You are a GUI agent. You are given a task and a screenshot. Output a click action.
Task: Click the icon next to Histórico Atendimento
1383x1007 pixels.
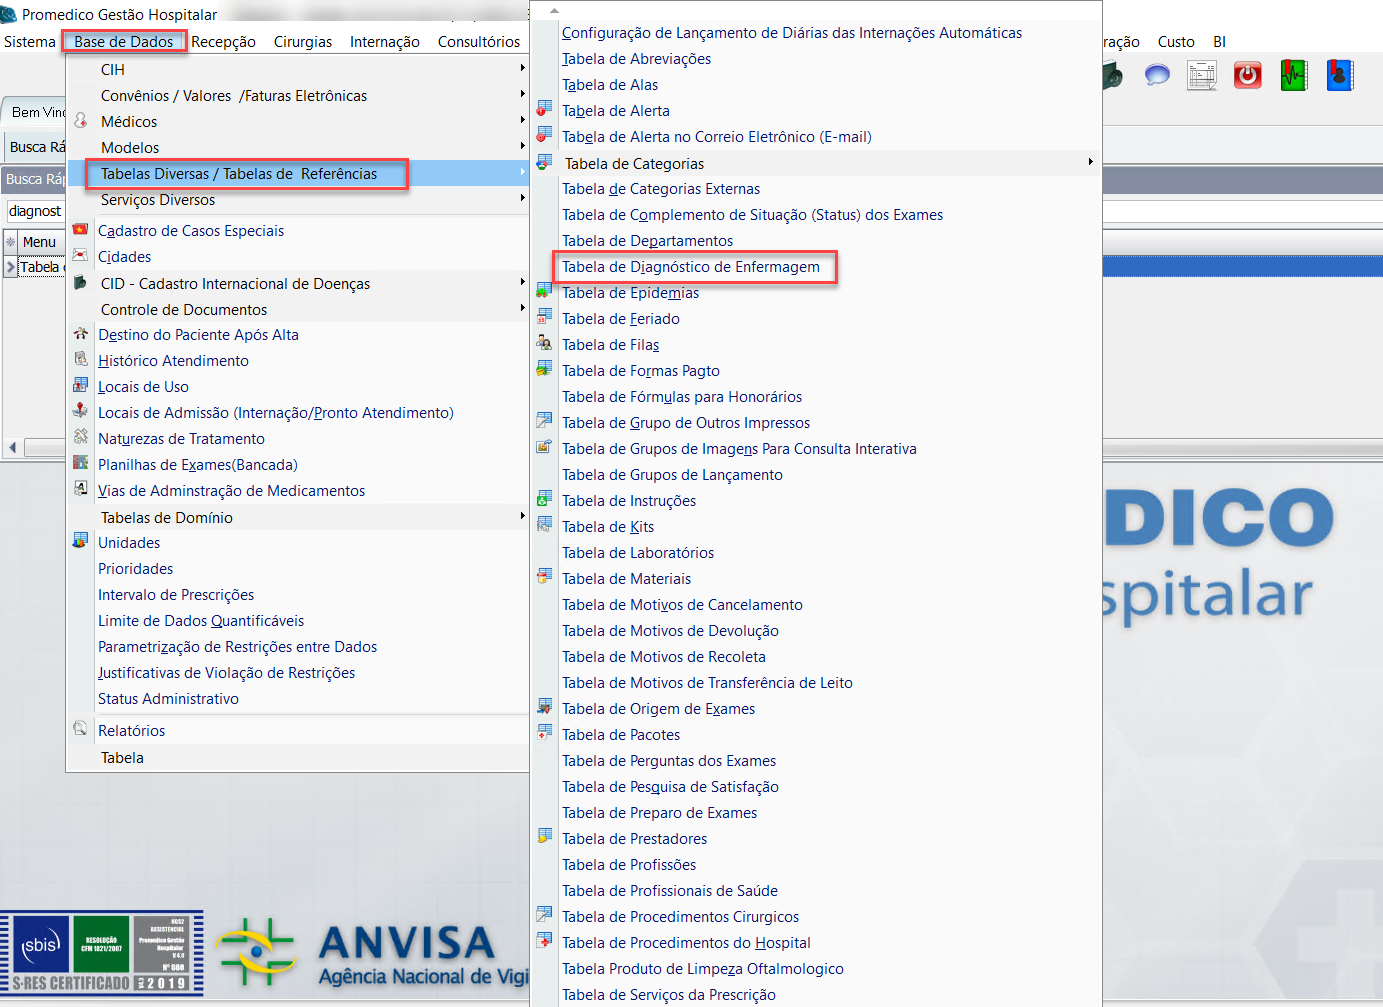pos(81,360)
